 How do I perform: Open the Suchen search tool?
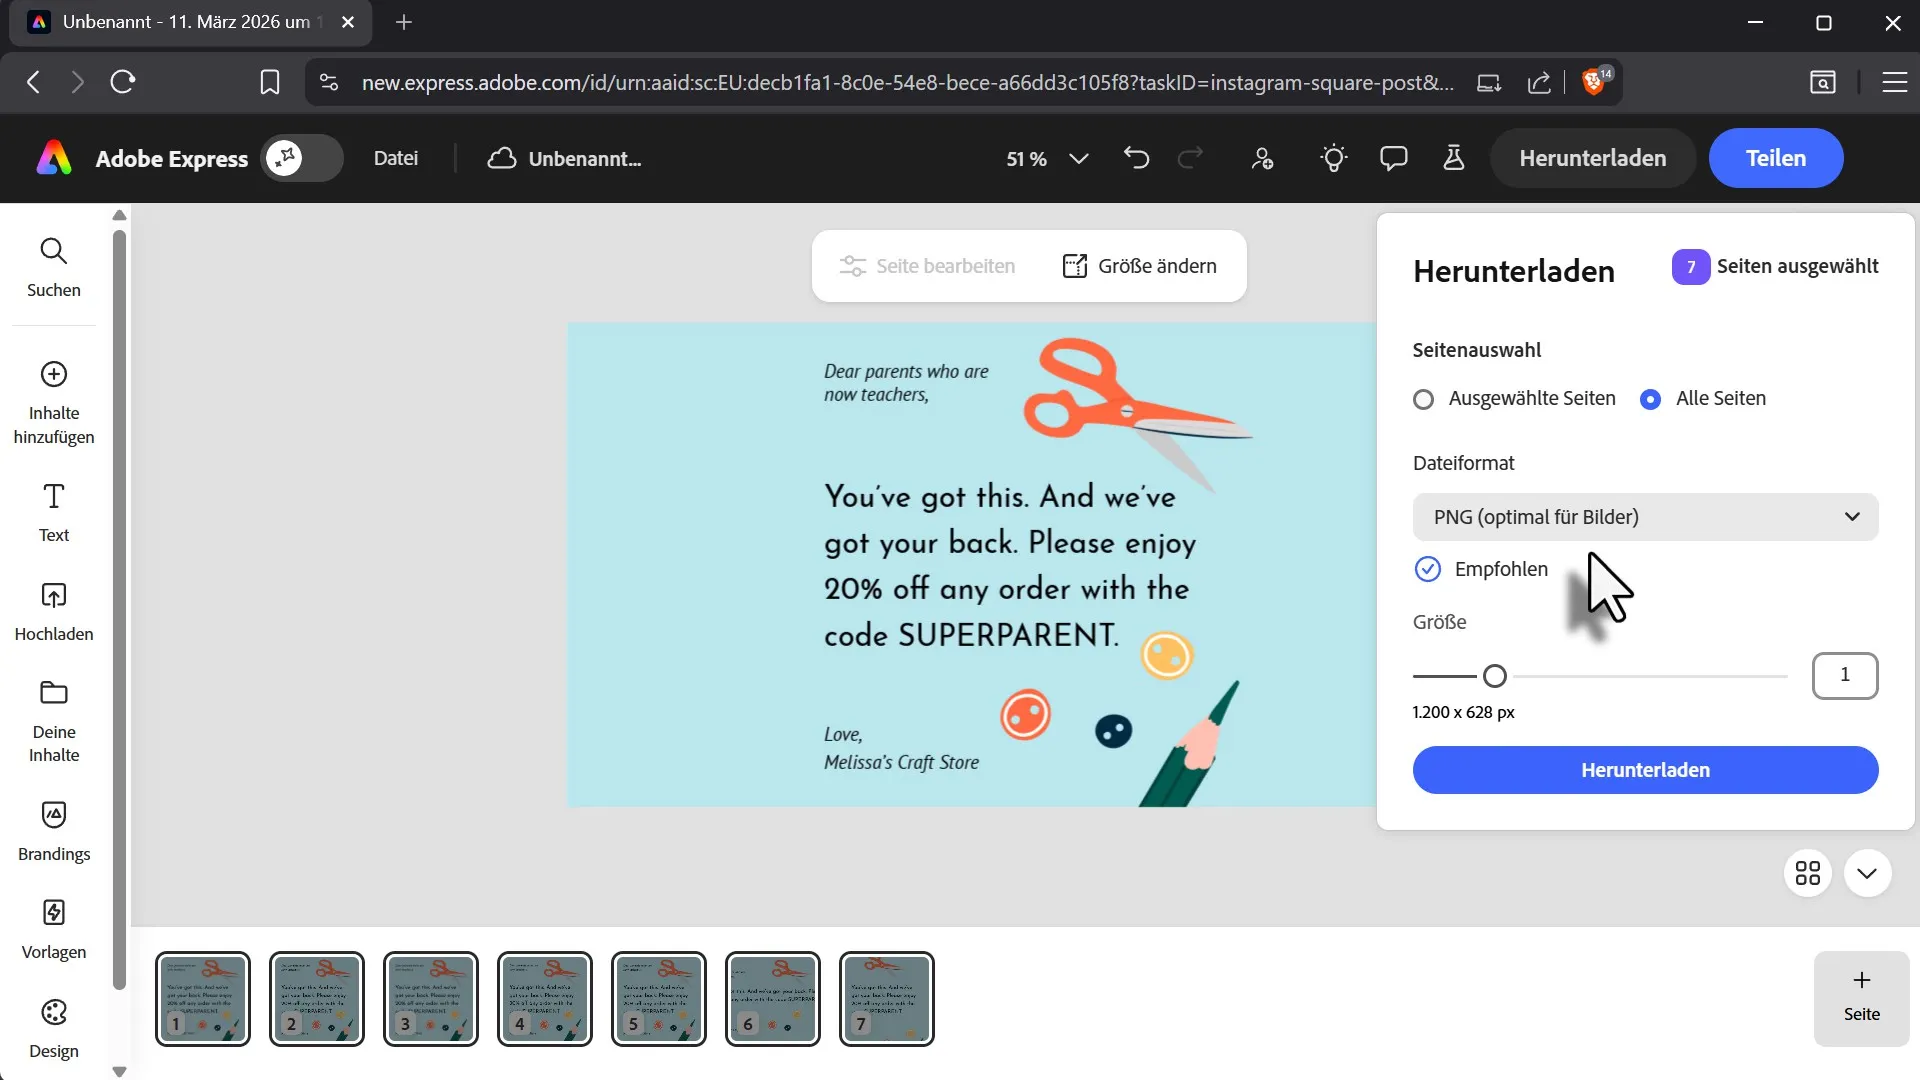[x=53, y=267]
